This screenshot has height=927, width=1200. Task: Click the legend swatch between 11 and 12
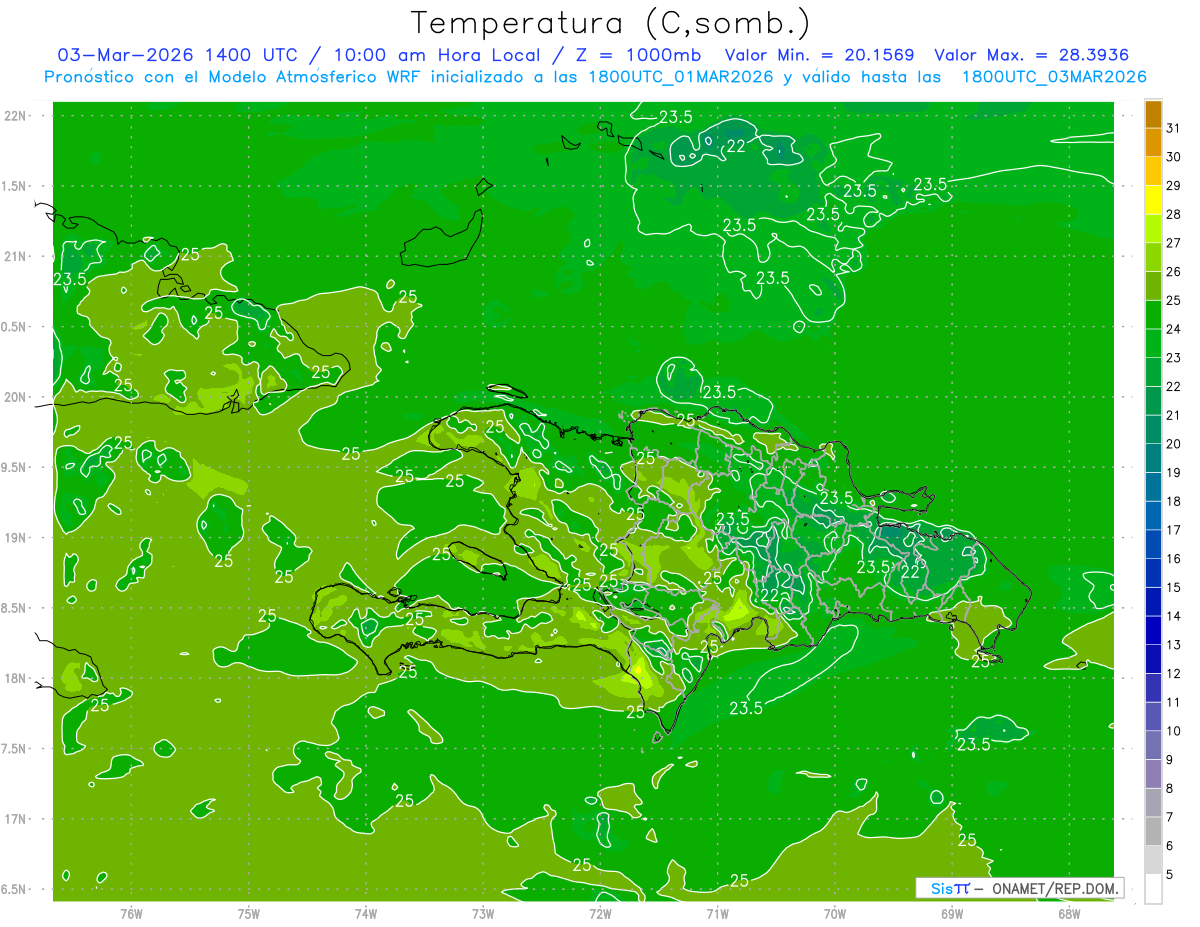click(x=1153, y=688)
